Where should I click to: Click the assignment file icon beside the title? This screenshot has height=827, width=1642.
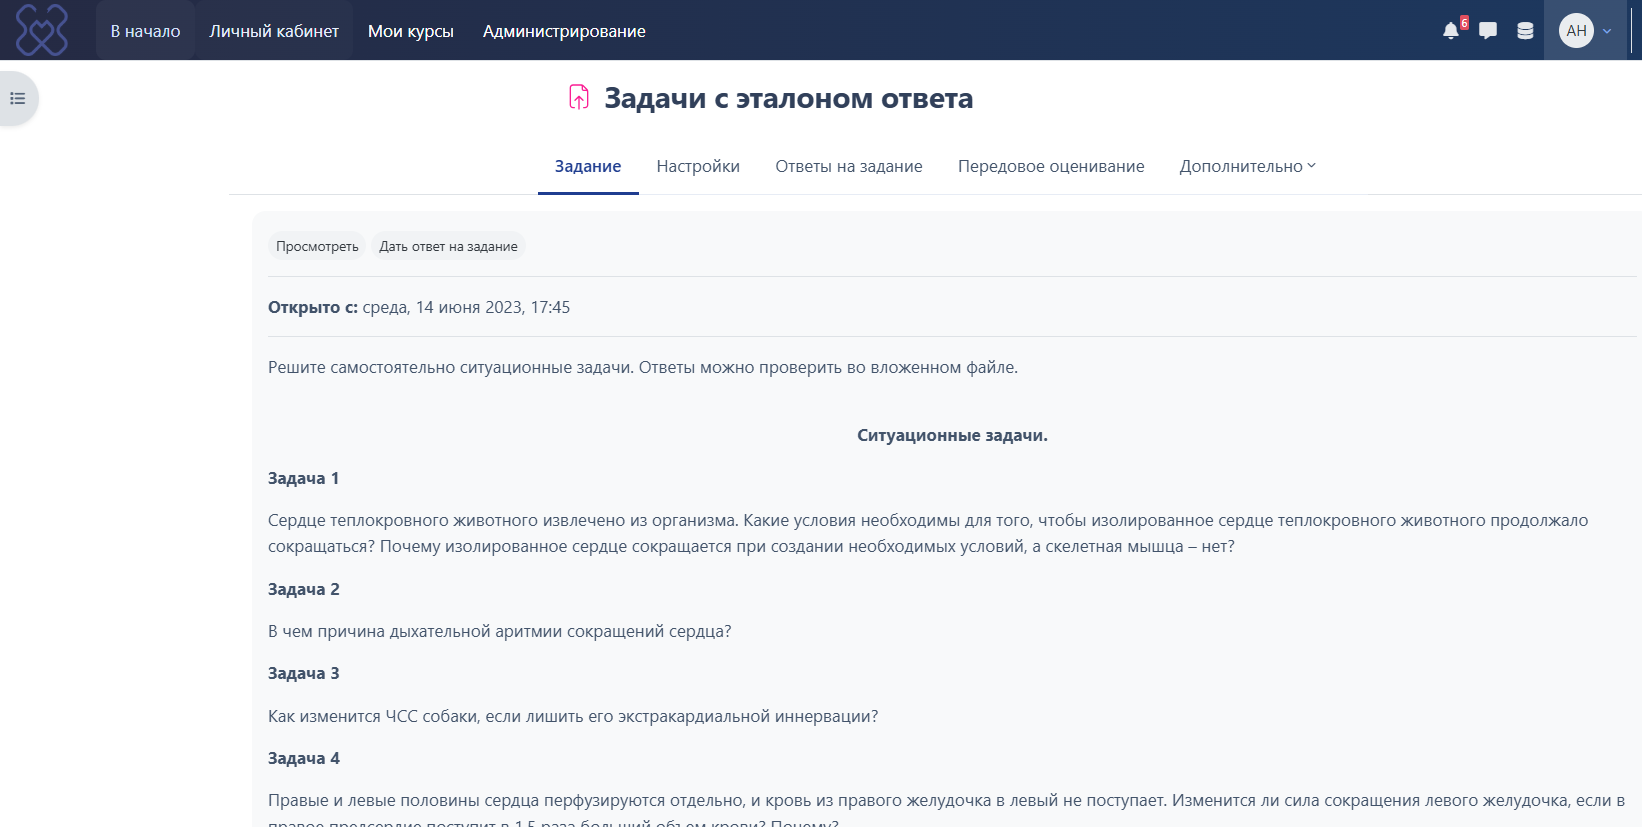[579, 97]
